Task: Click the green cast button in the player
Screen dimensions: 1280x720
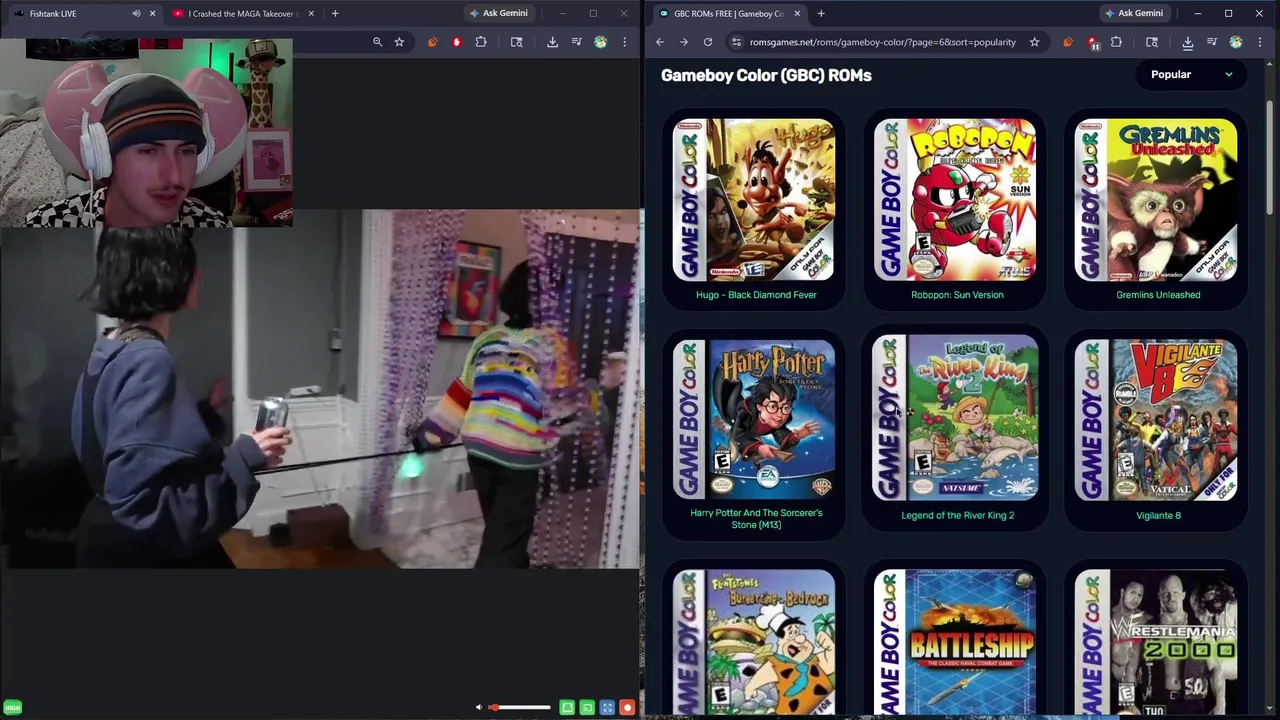Action: point(587,707)
